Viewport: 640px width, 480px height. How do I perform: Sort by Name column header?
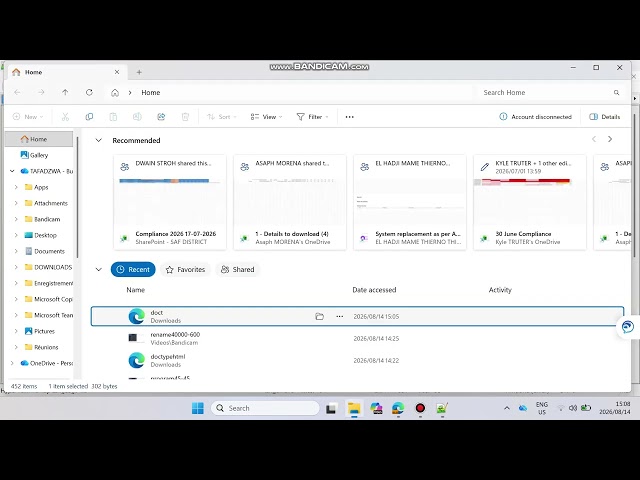tap(136, 290)
